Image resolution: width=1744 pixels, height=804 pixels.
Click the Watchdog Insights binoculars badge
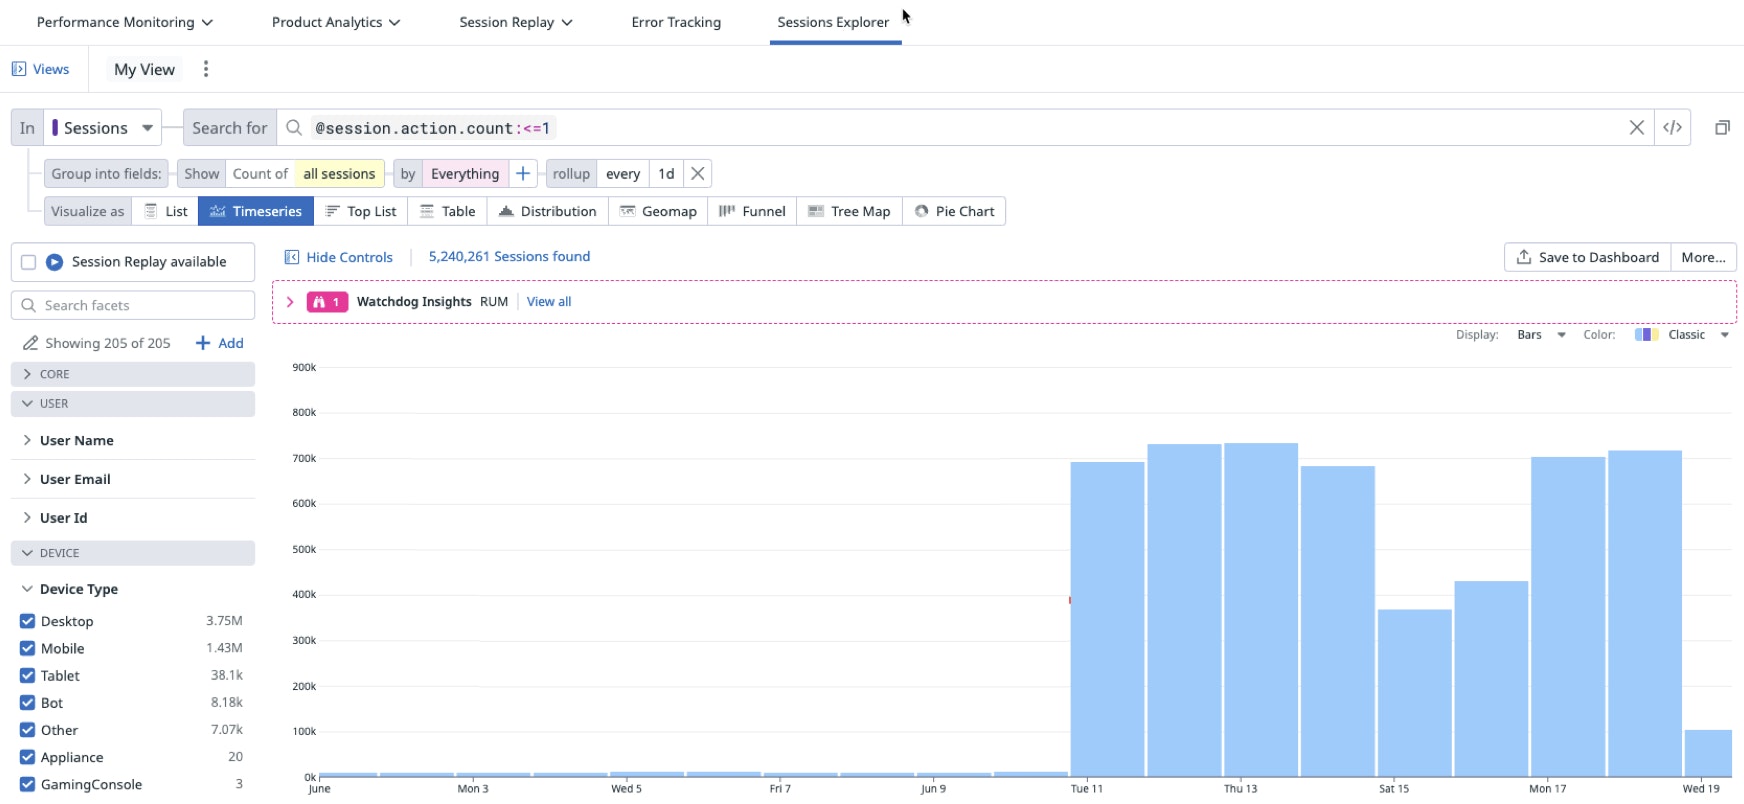(x=327, y=302)
